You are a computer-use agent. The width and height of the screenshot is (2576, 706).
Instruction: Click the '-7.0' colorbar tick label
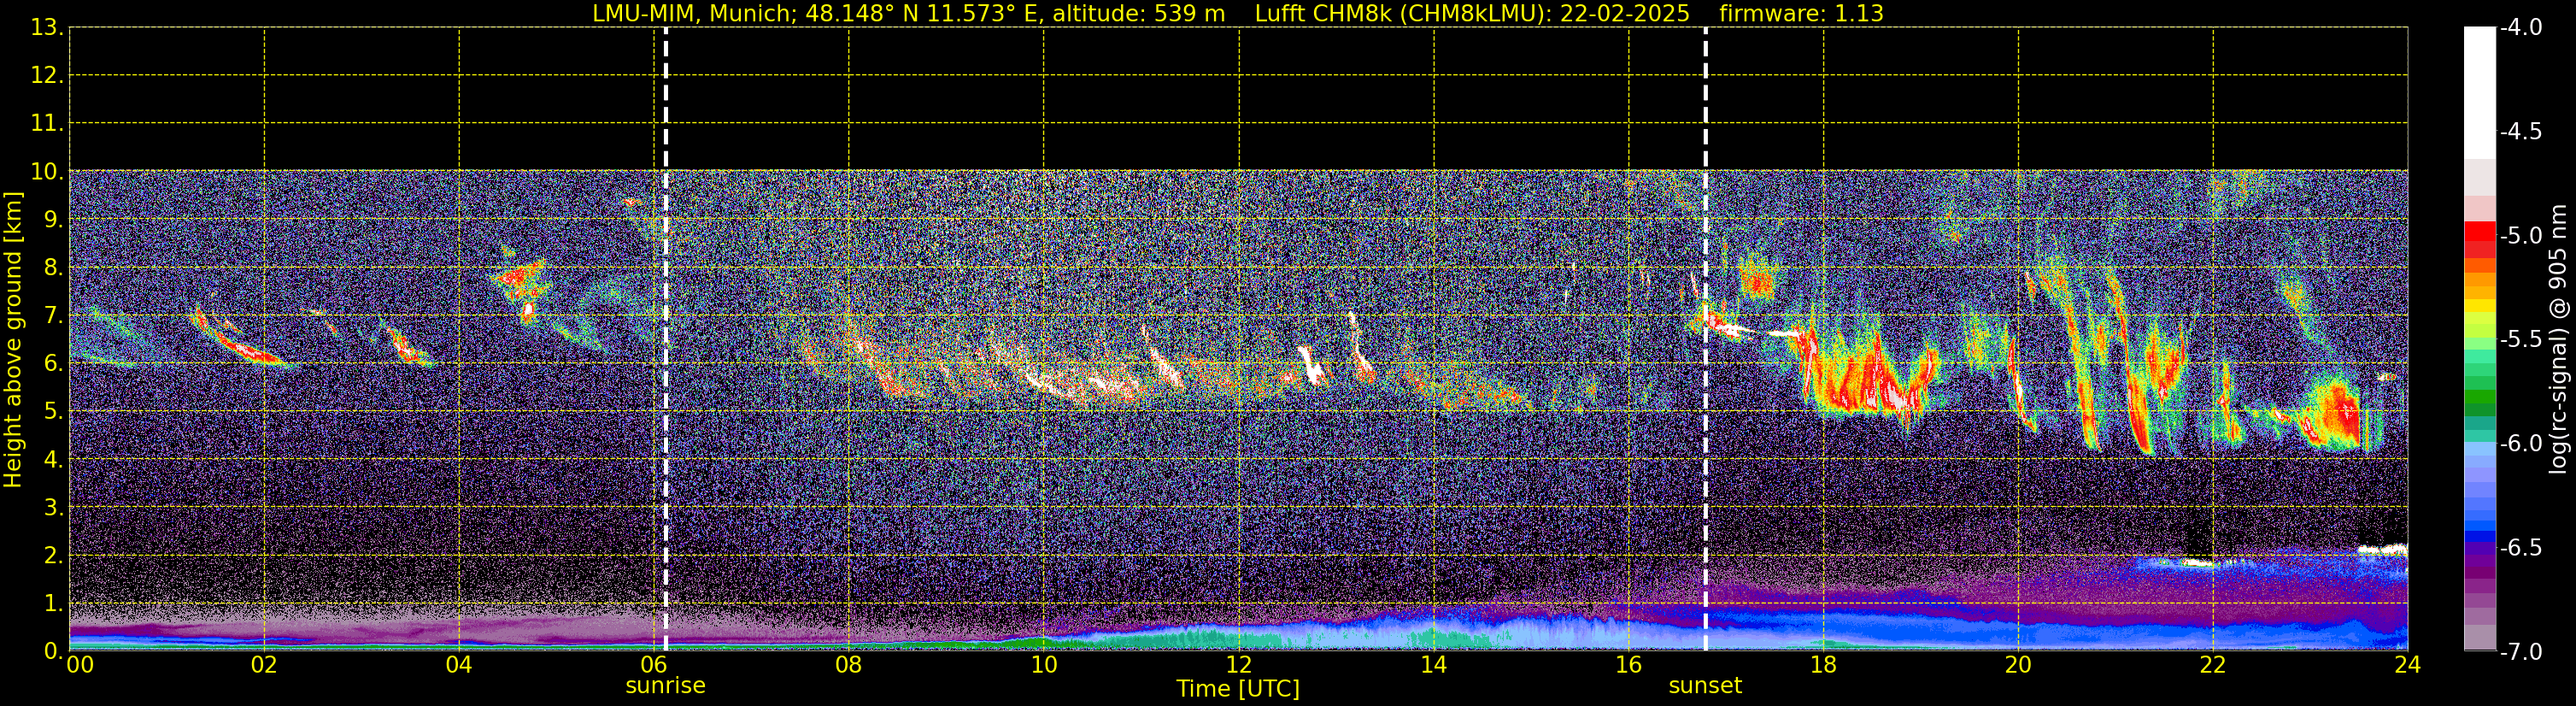[2520, 652]
